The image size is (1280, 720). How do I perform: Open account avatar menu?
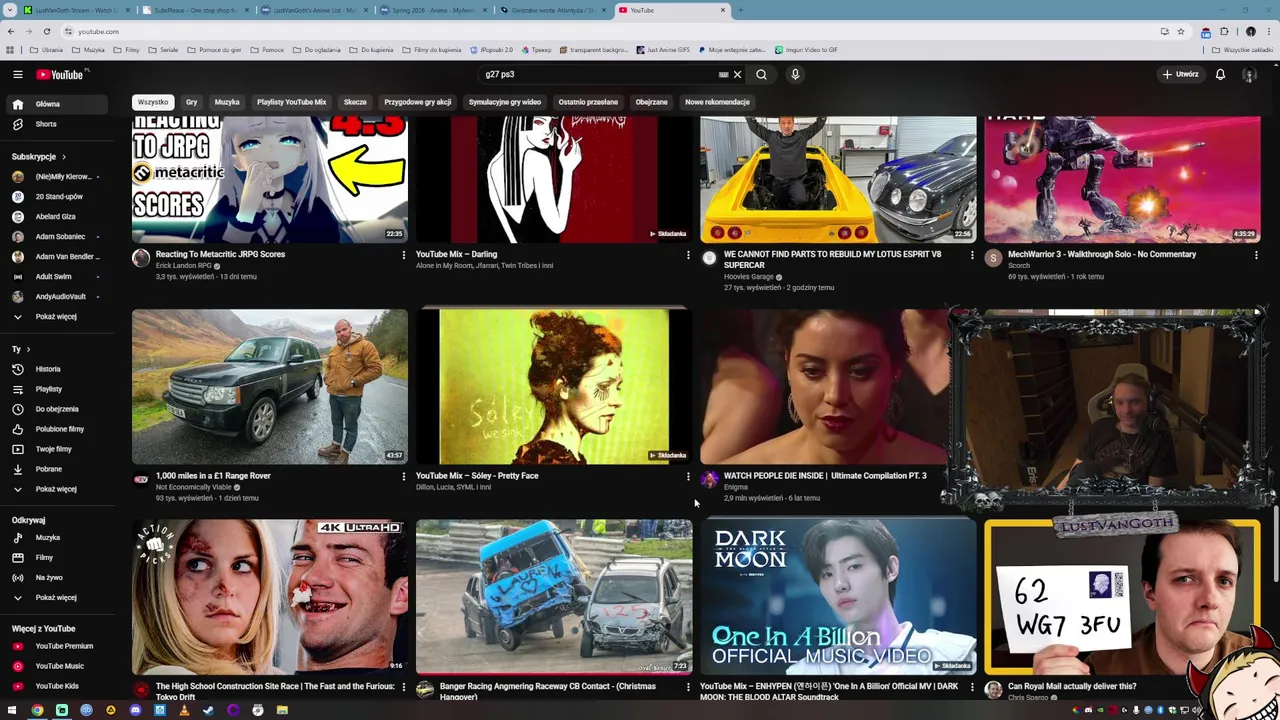pos(1249,74)
